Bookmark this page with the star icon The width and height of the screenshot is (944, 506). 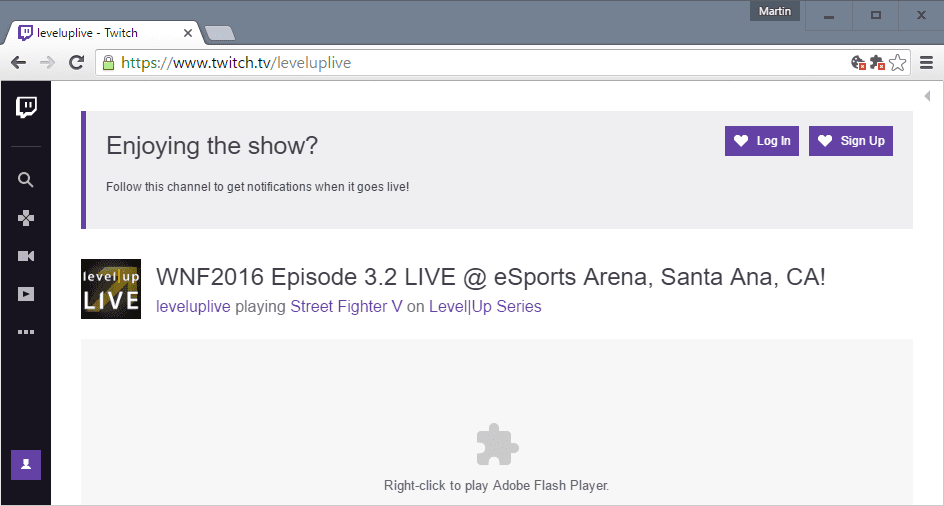[898, 63]
